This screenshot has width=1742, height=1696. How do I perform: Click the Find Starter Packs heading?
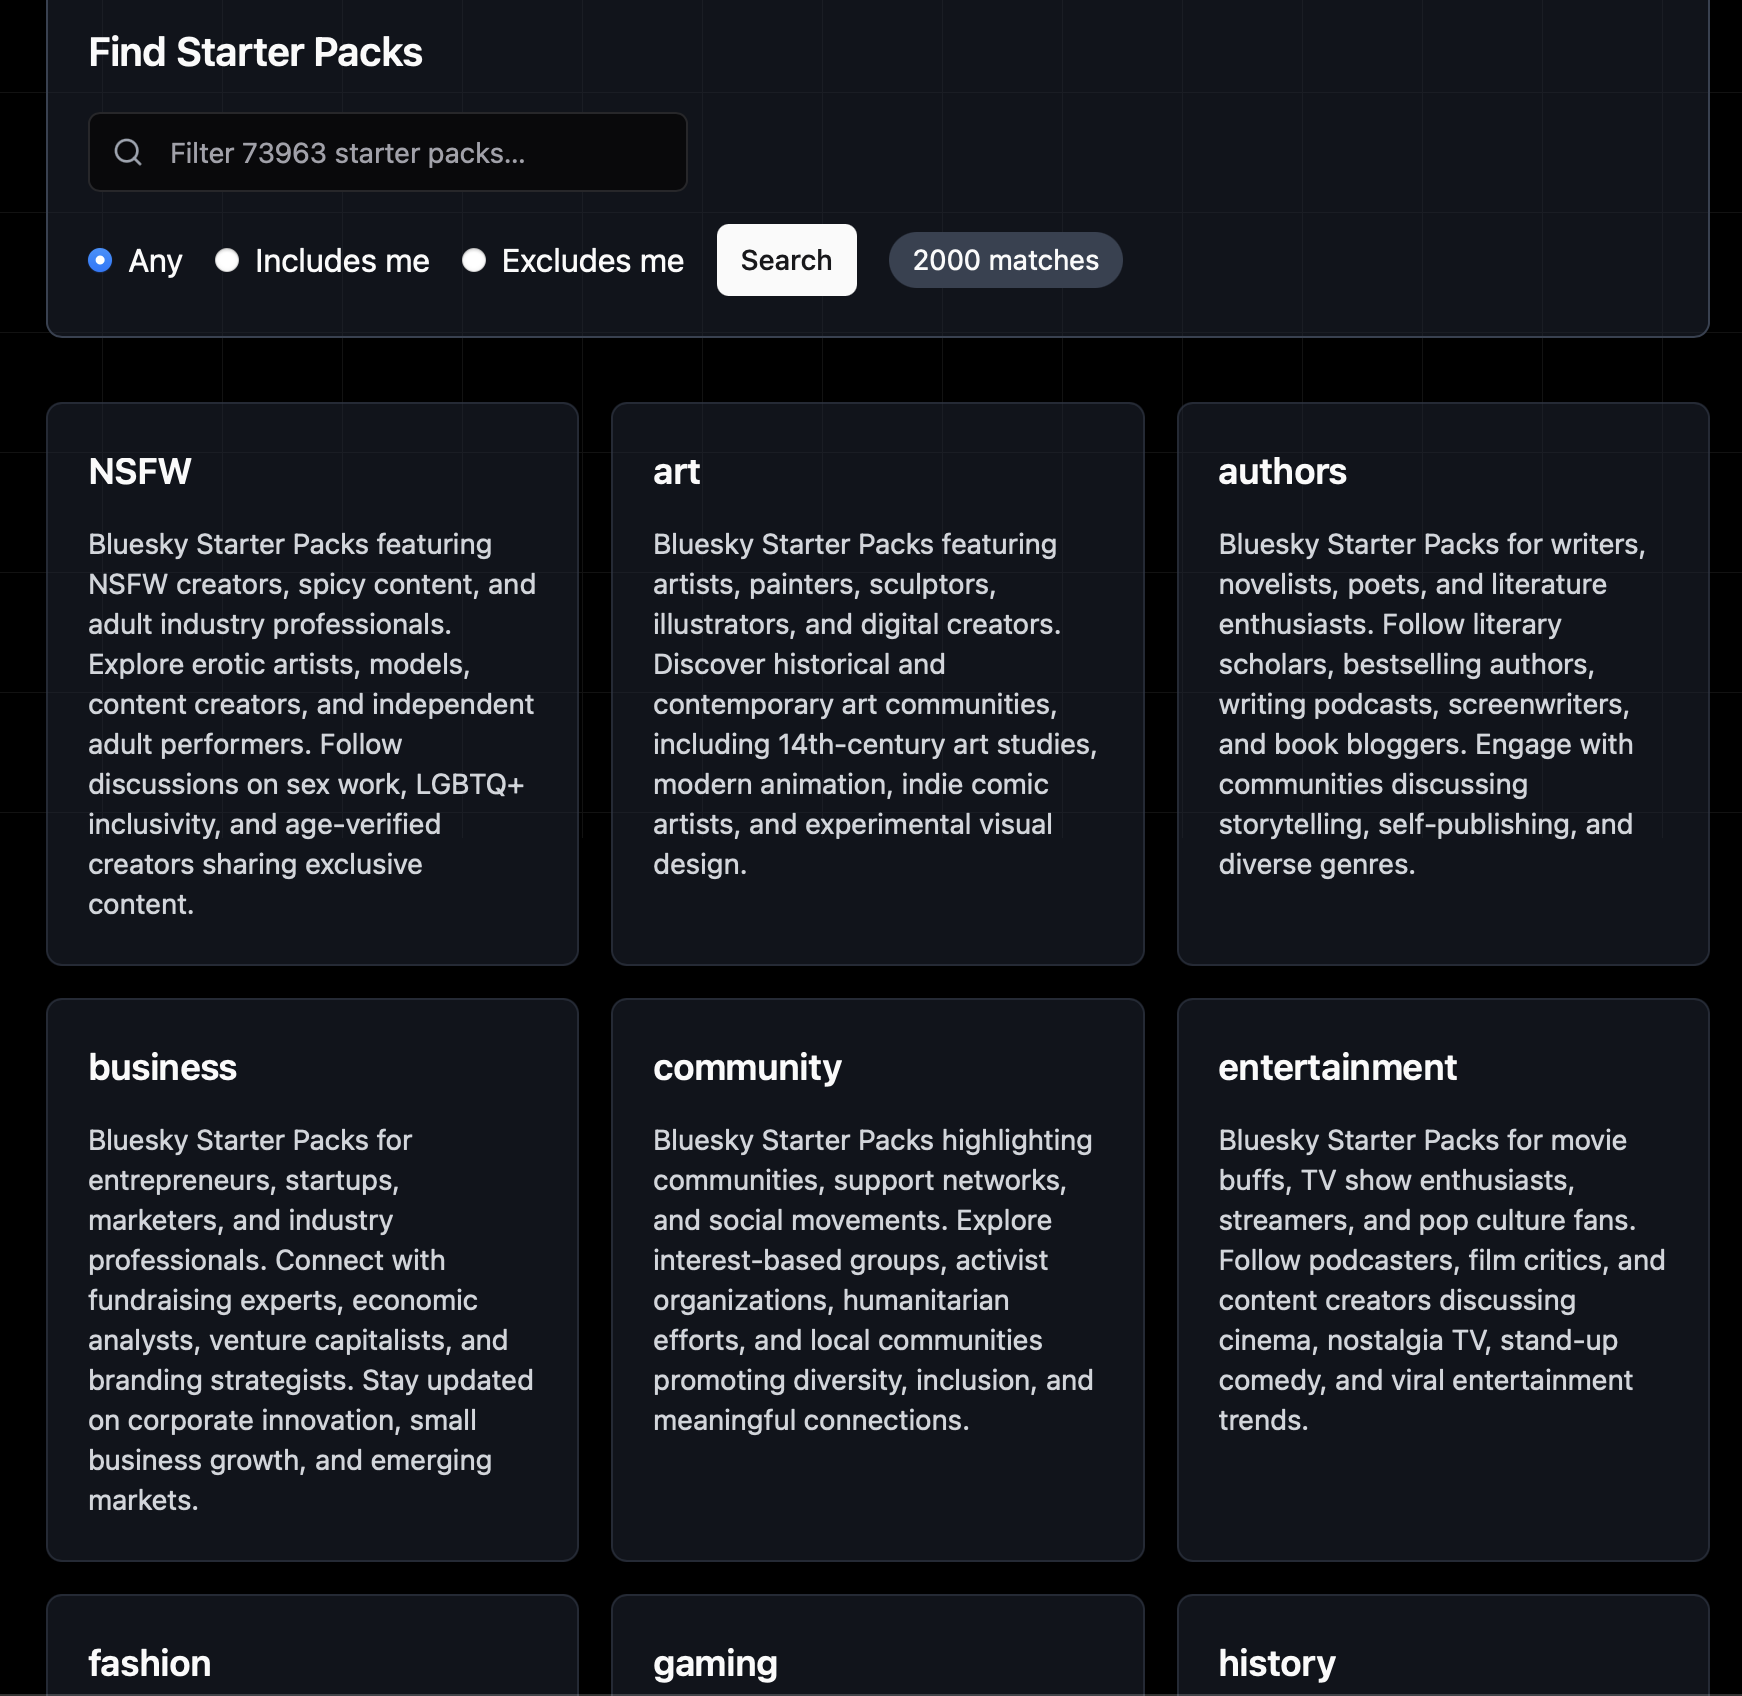(255, 52)
